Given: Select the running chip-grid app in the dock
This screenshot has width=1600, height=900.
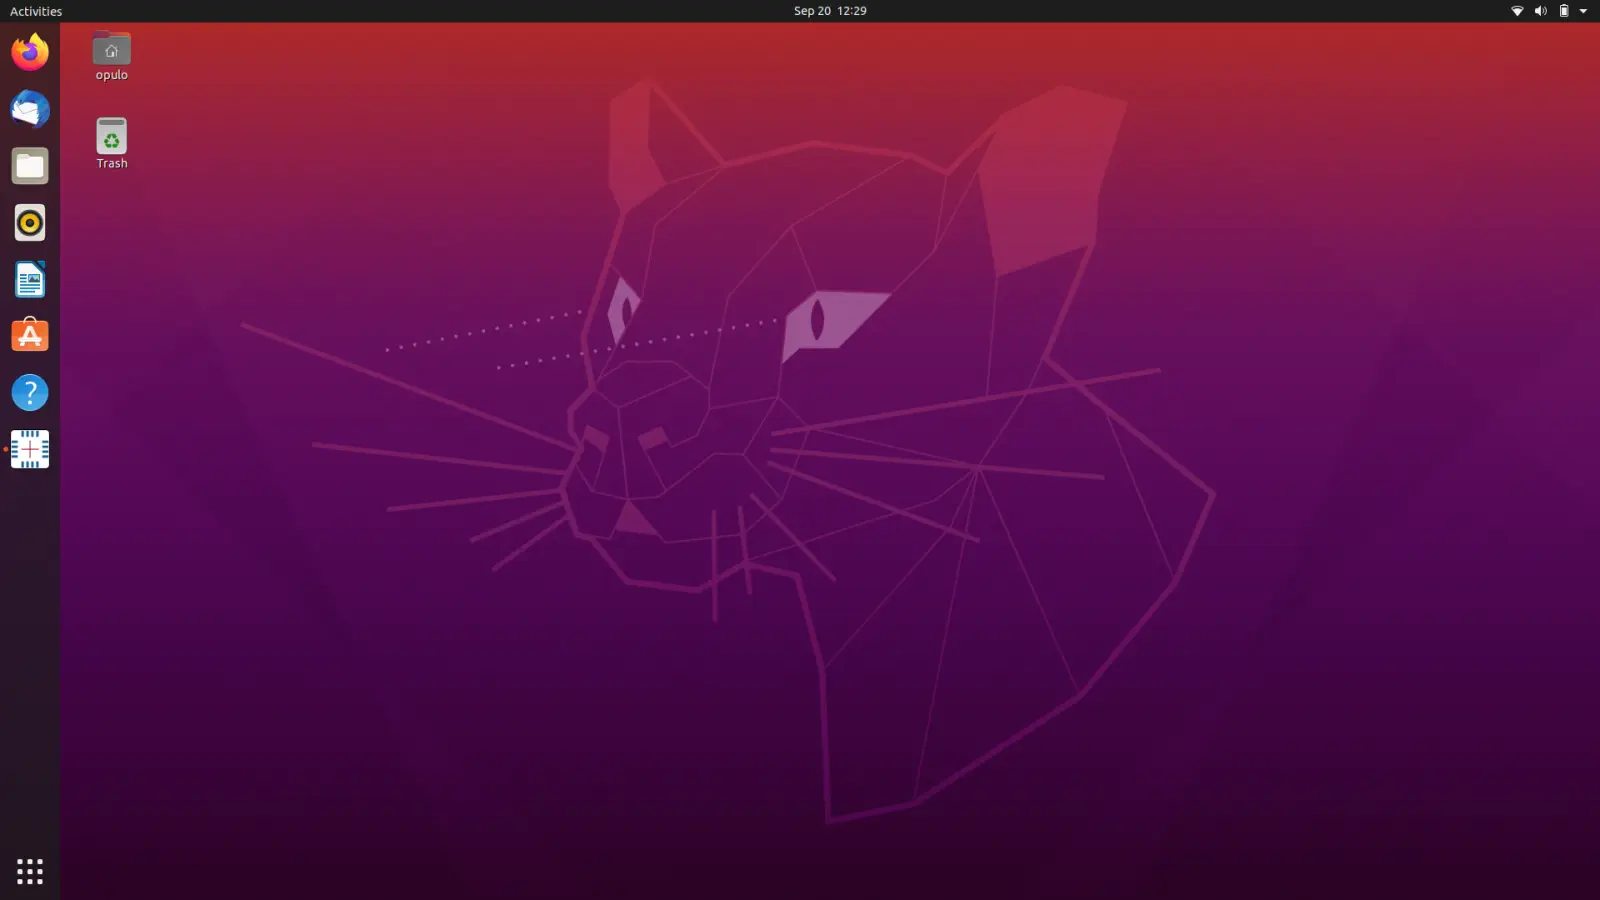Looking at the screenshot, I should coord(30,450).
